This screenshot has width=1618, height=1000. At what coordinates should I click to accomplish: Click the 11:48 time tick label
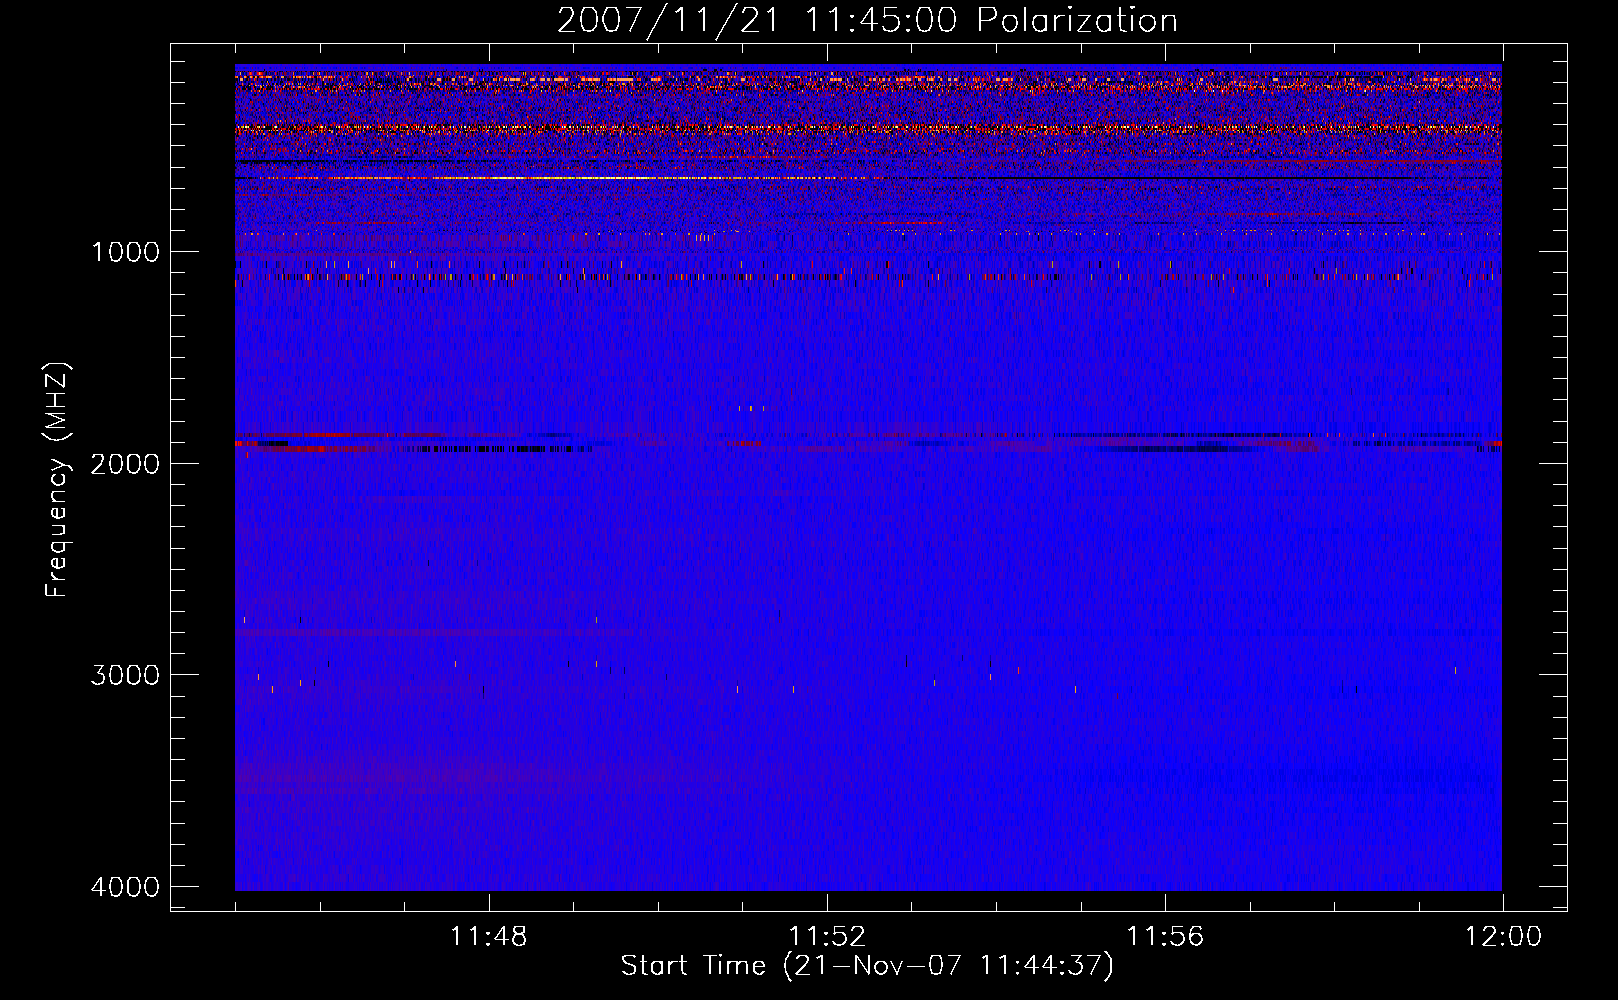(x=488, y=937)
